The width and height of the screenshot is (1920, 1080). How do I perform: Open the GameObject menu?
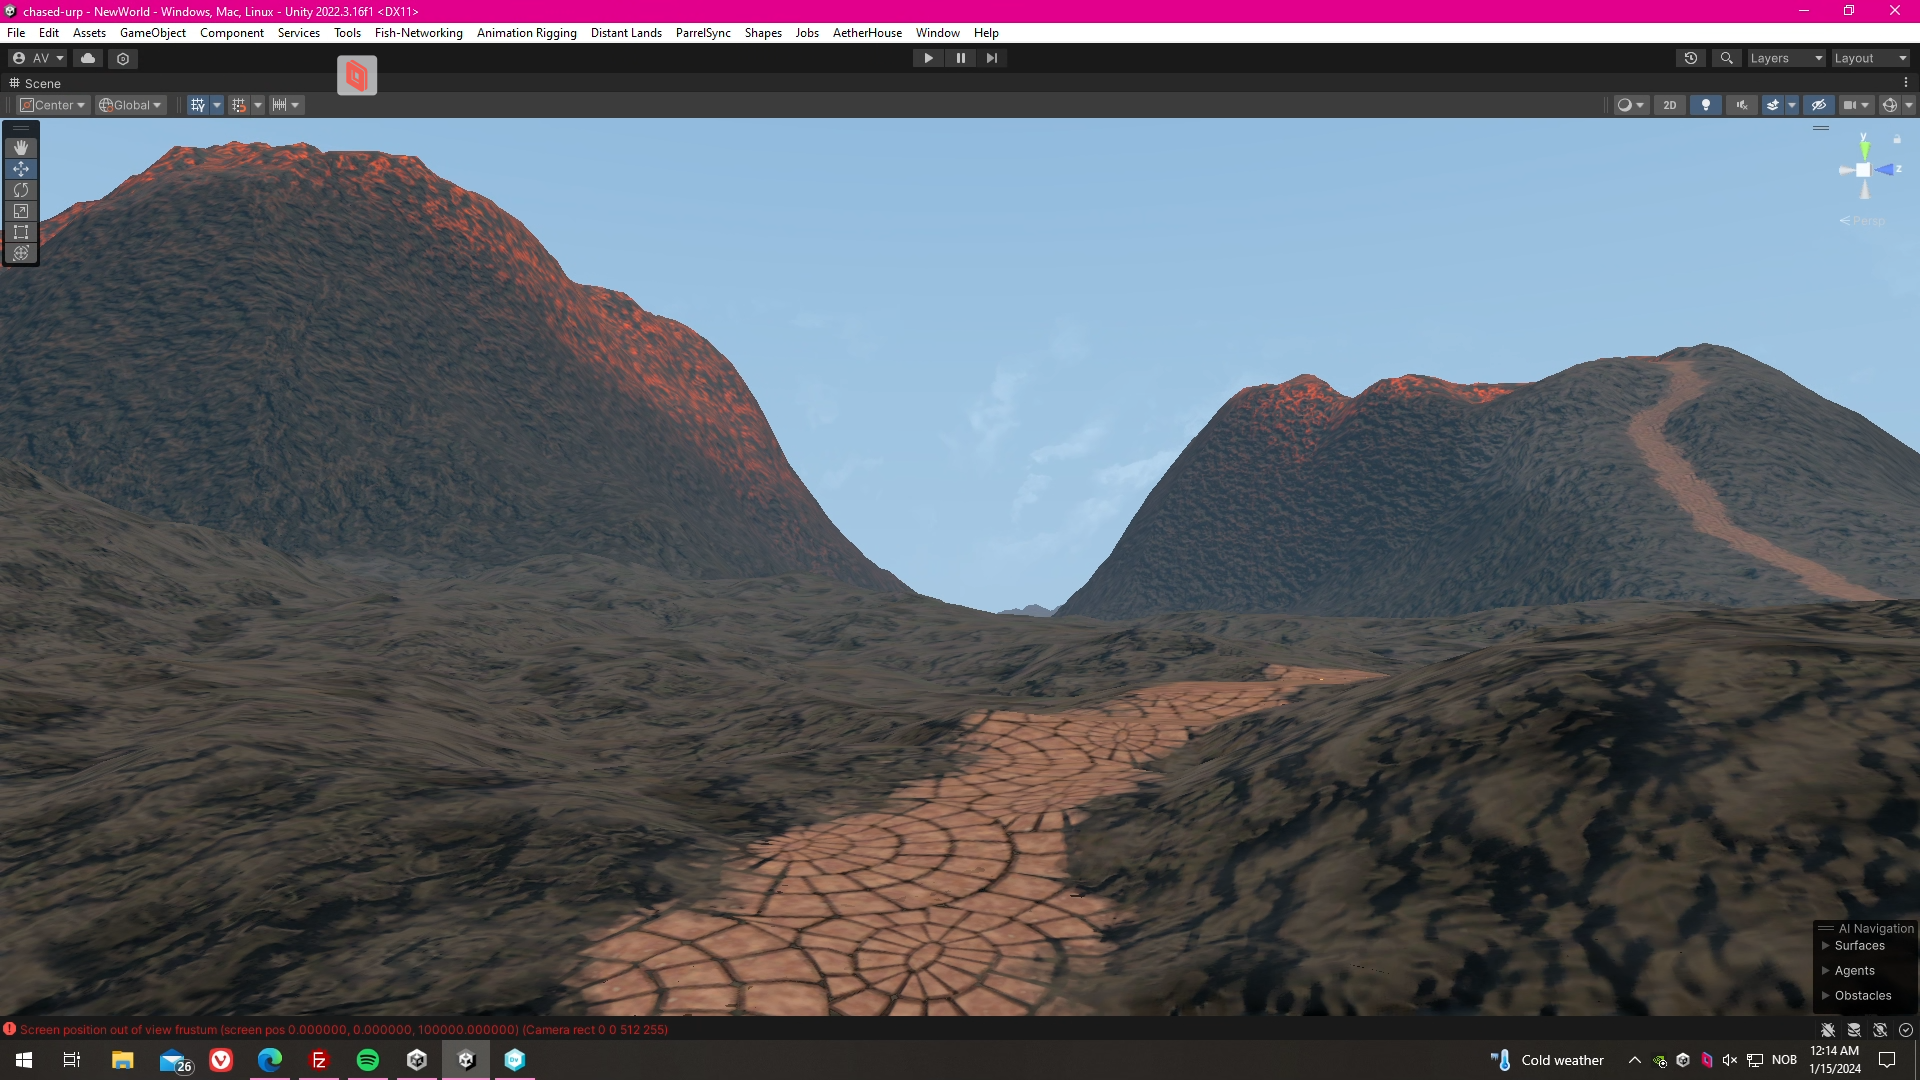152,33
